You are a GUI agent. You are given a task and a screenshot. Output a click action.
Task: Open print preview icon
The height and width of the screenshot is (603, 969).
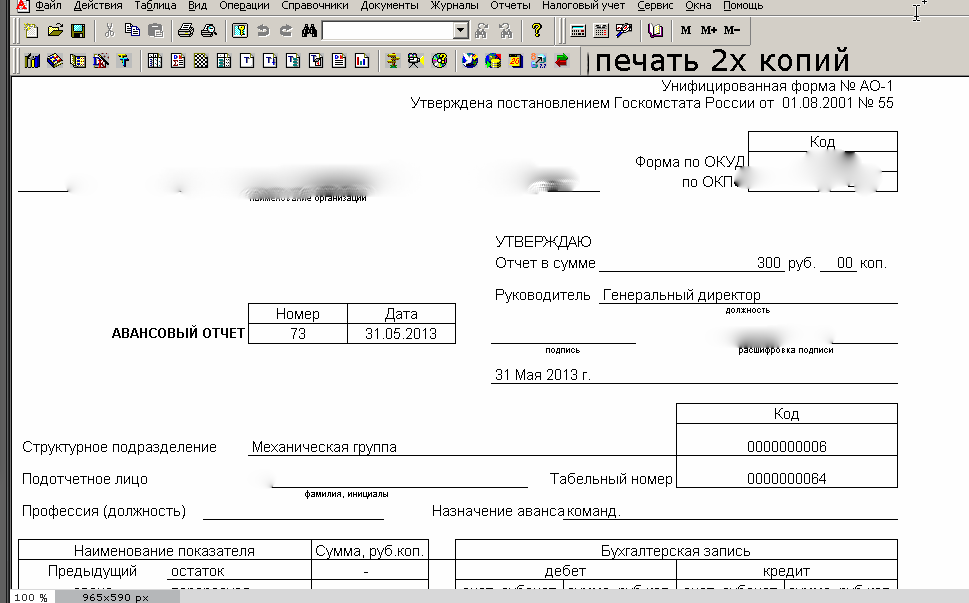coord(207,31)
